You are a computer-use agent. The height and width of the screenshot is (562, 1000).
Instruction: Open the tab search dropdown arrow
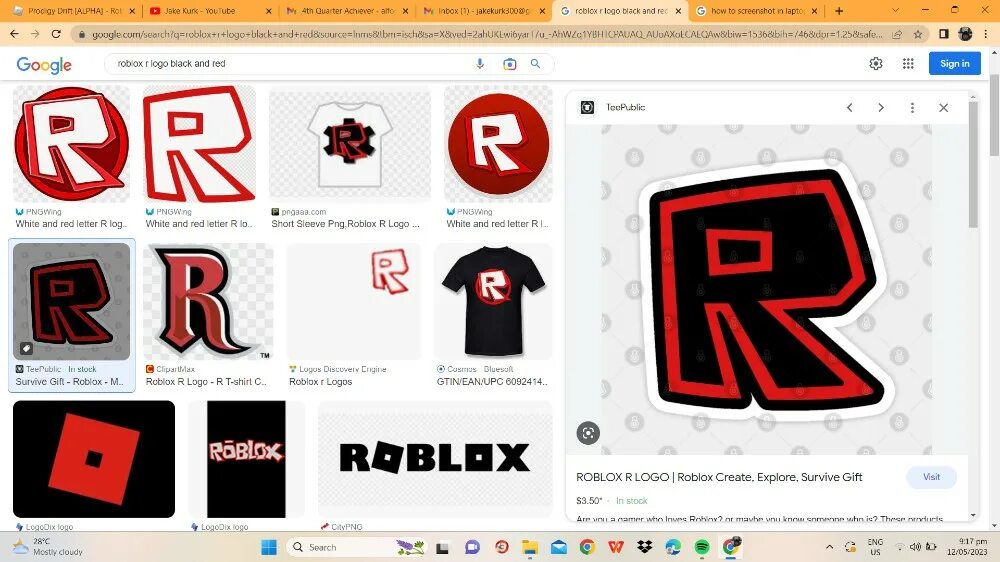click(x=895, y=10)
